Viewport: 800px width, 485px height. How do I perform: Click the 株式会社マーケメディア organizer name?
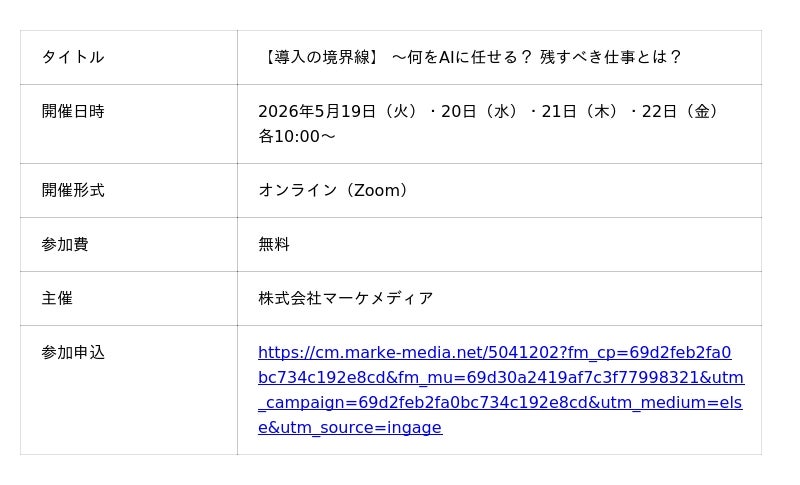[345, 298]
